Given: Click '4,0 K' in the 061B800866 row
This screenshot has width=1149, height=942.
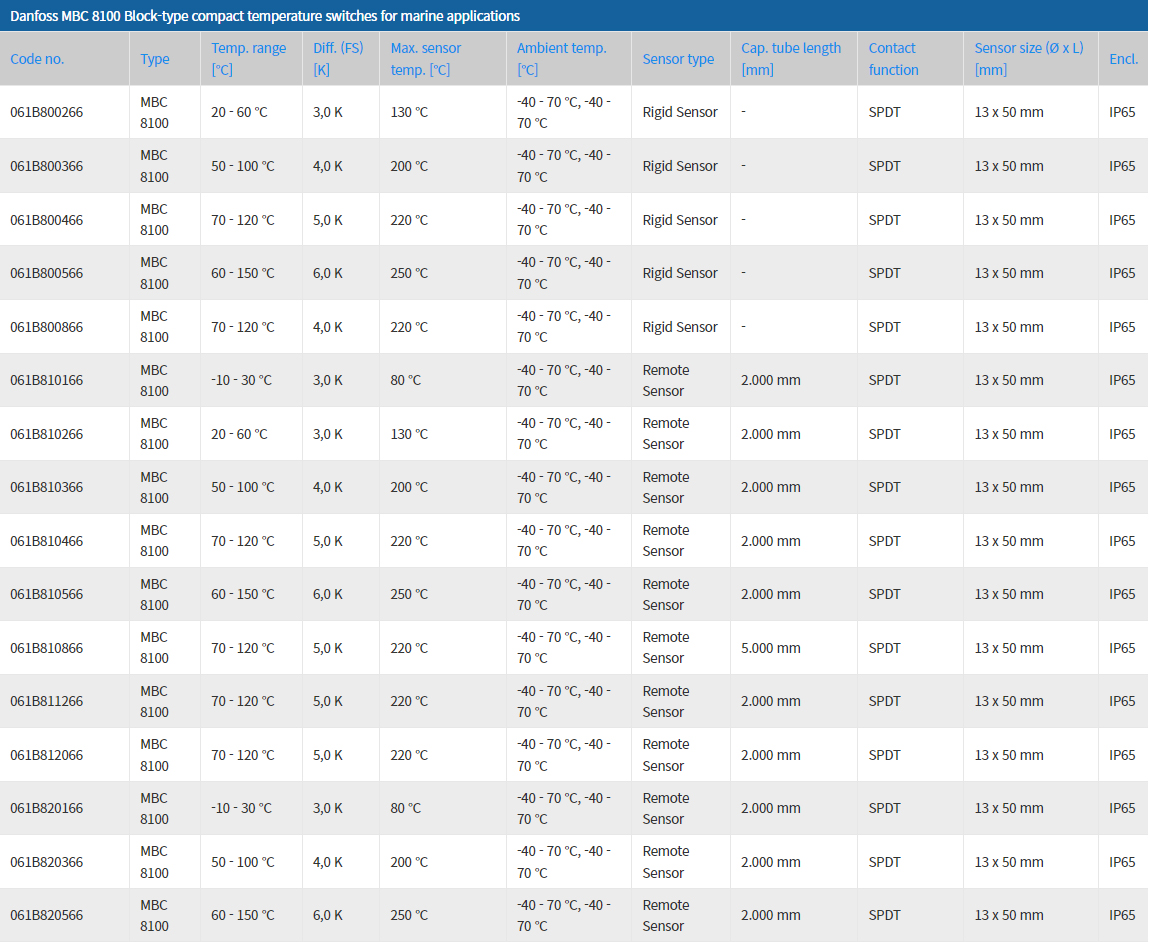Looking at the screenshot, I should [x=328, y=327].
